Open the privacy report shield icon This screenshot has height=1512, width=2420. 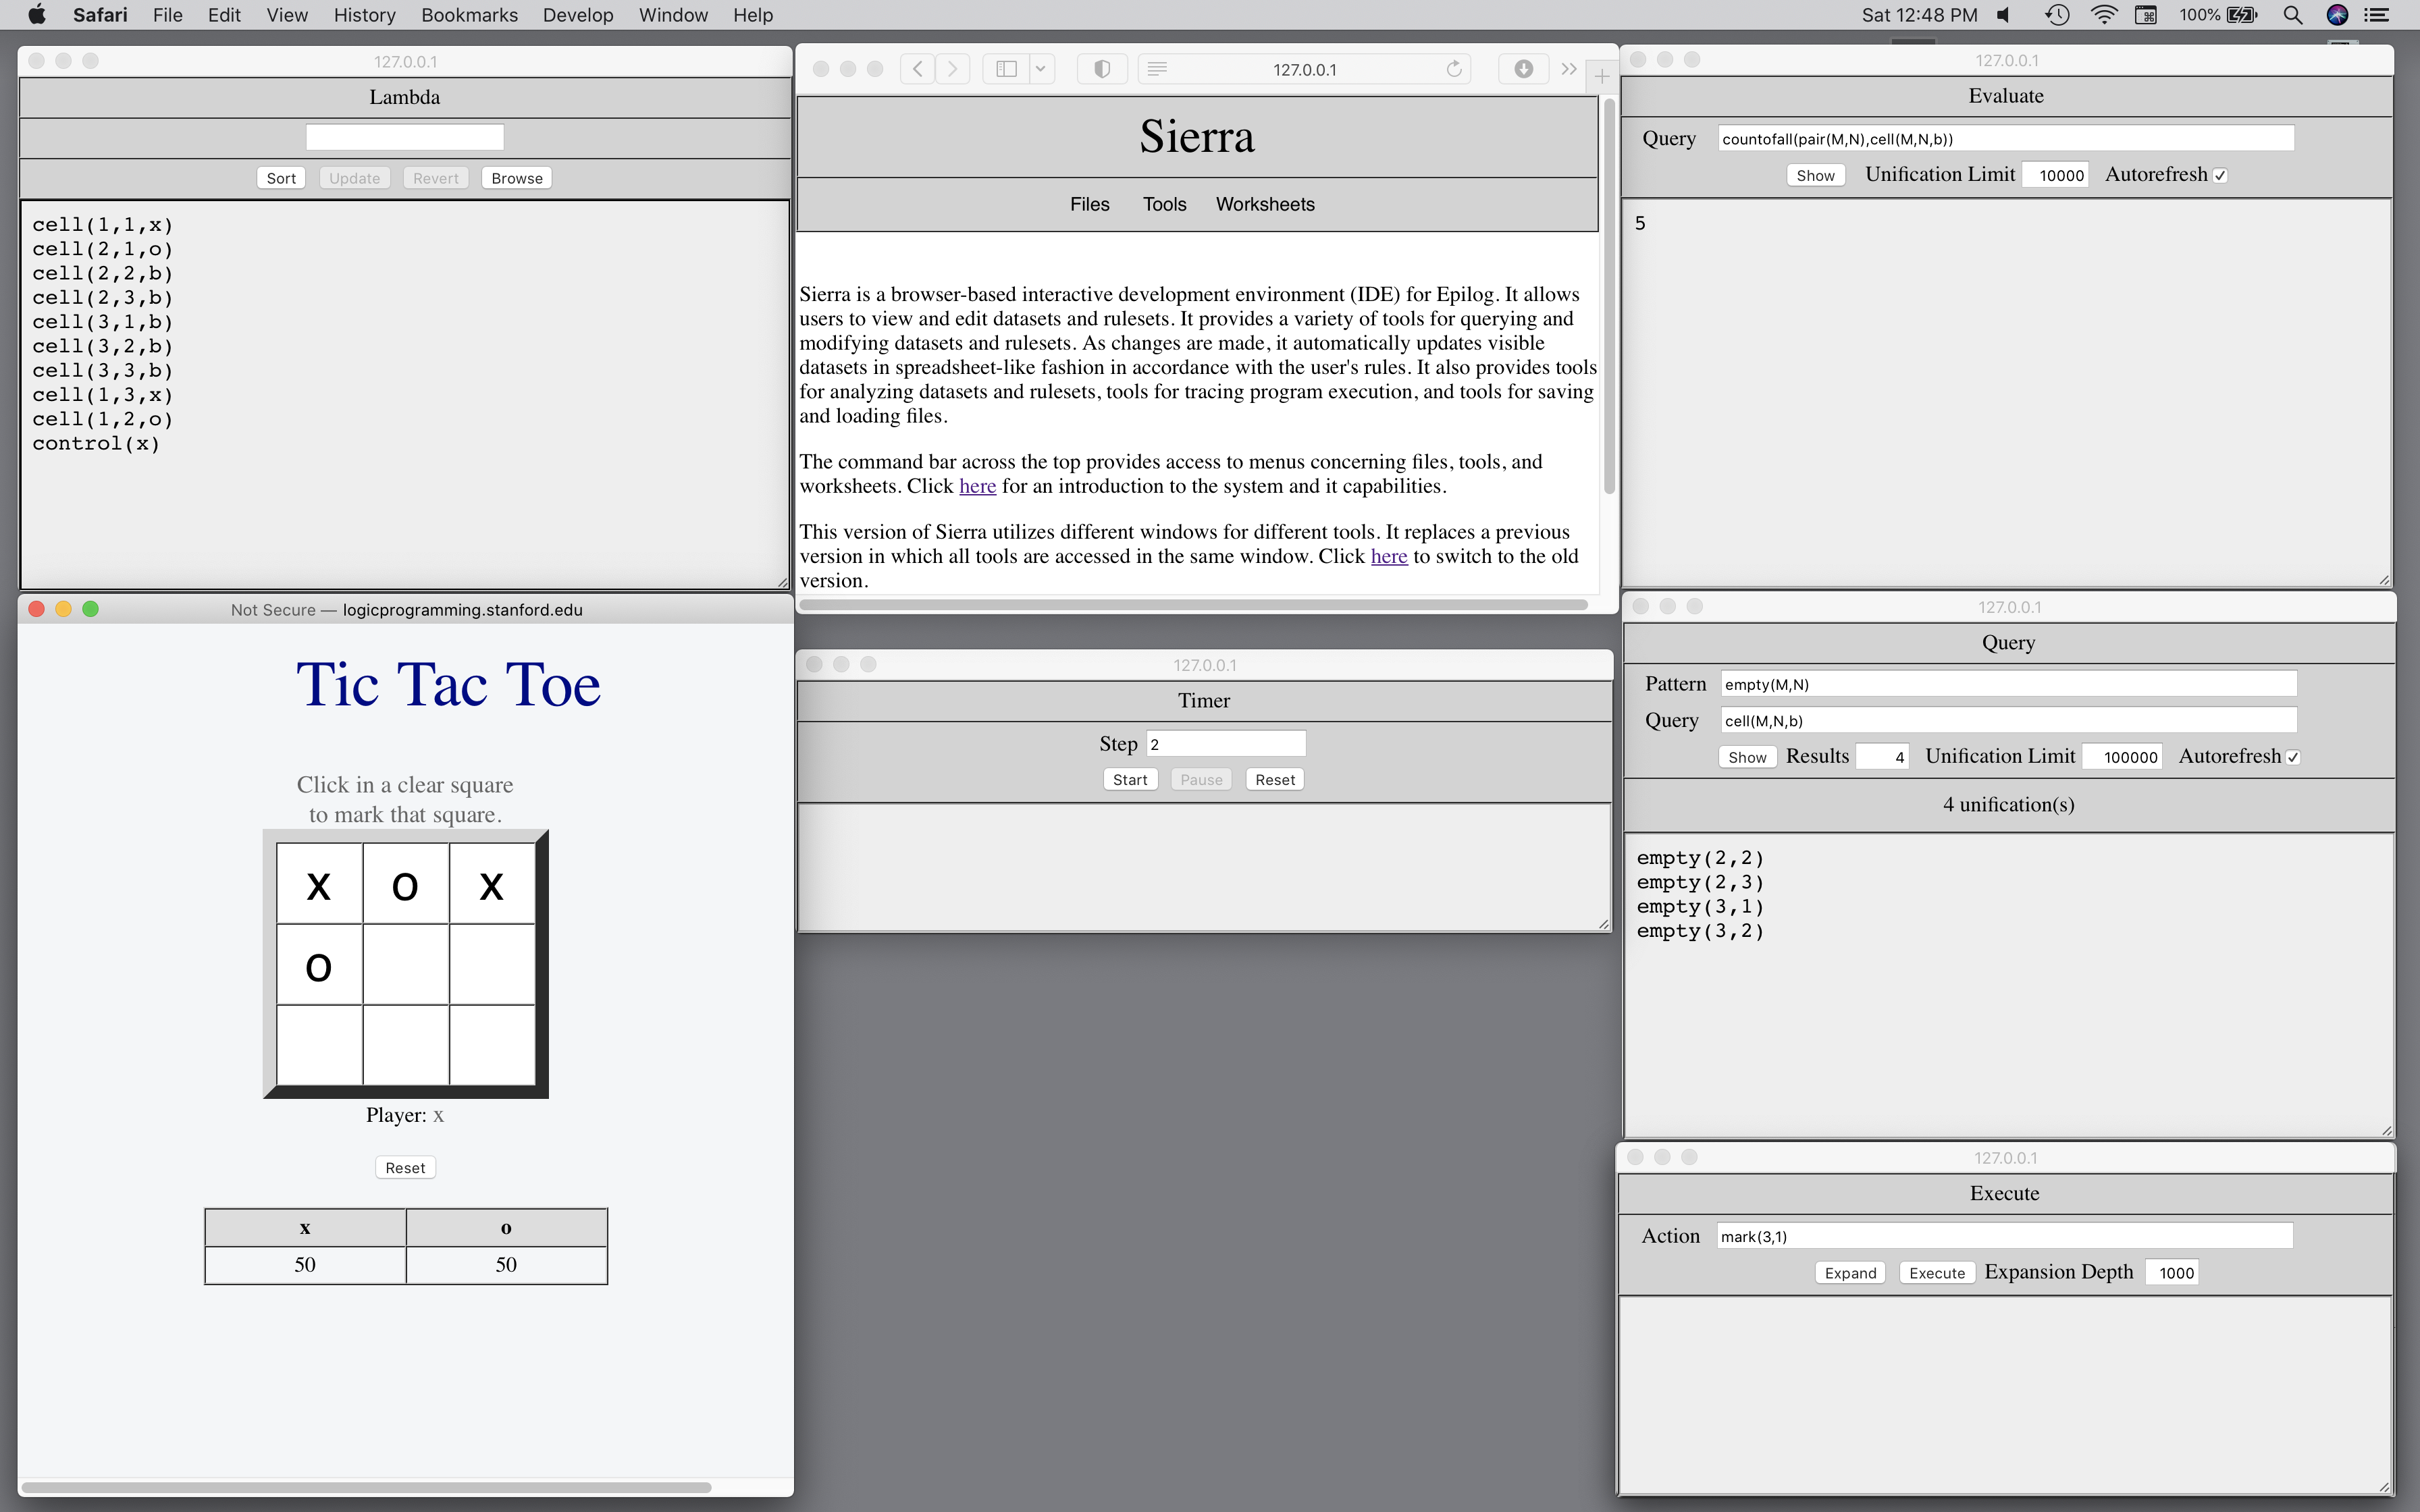click(x=1102, y=69)
